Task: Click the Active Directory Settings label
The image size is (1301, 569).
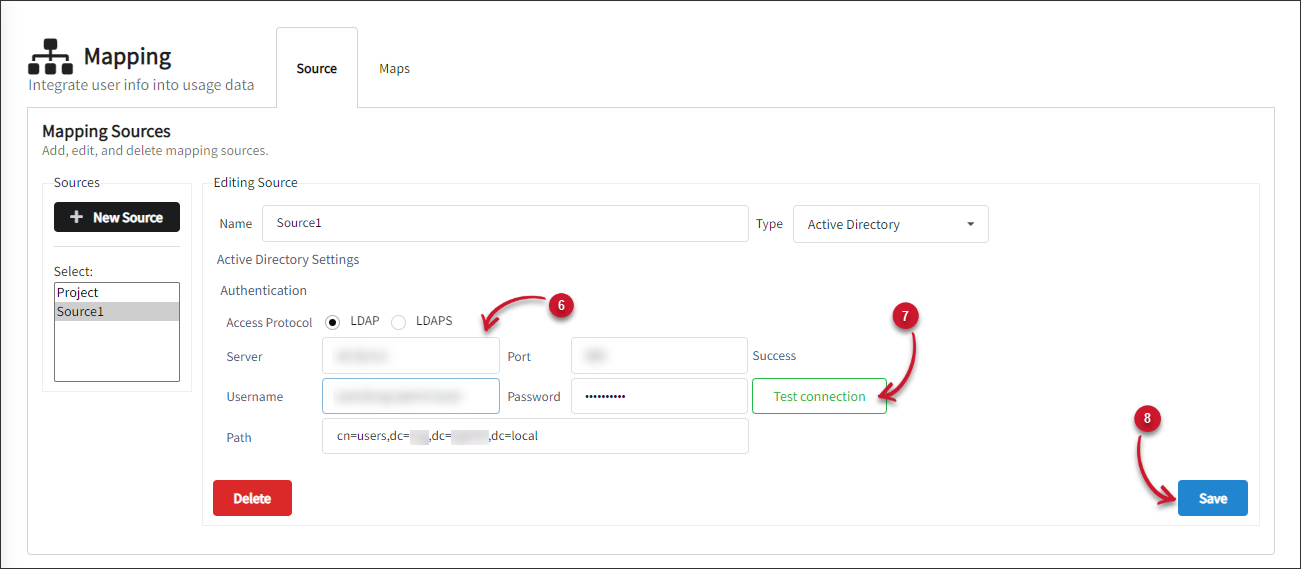Action: pos(288,259)
